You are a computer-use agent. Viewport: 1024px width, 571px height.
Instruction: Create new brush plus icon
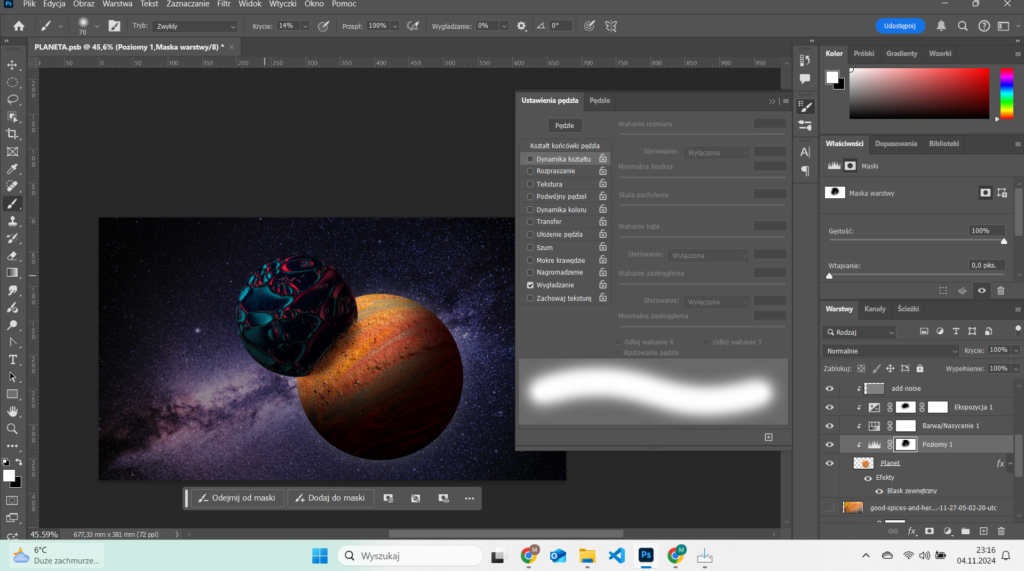click(x=769, y=437)
